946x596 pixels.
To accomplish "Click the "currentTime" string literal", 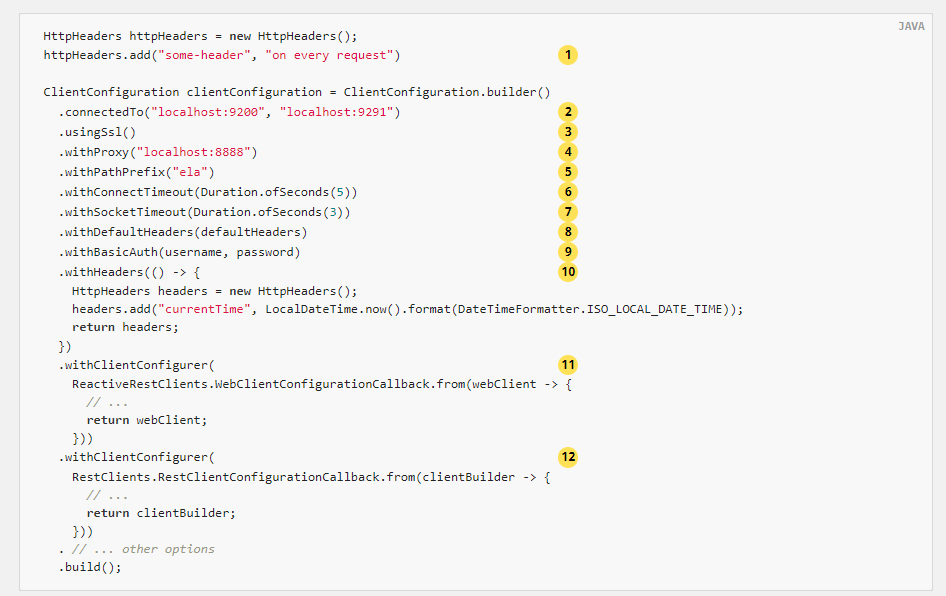I will coord(205,309).
